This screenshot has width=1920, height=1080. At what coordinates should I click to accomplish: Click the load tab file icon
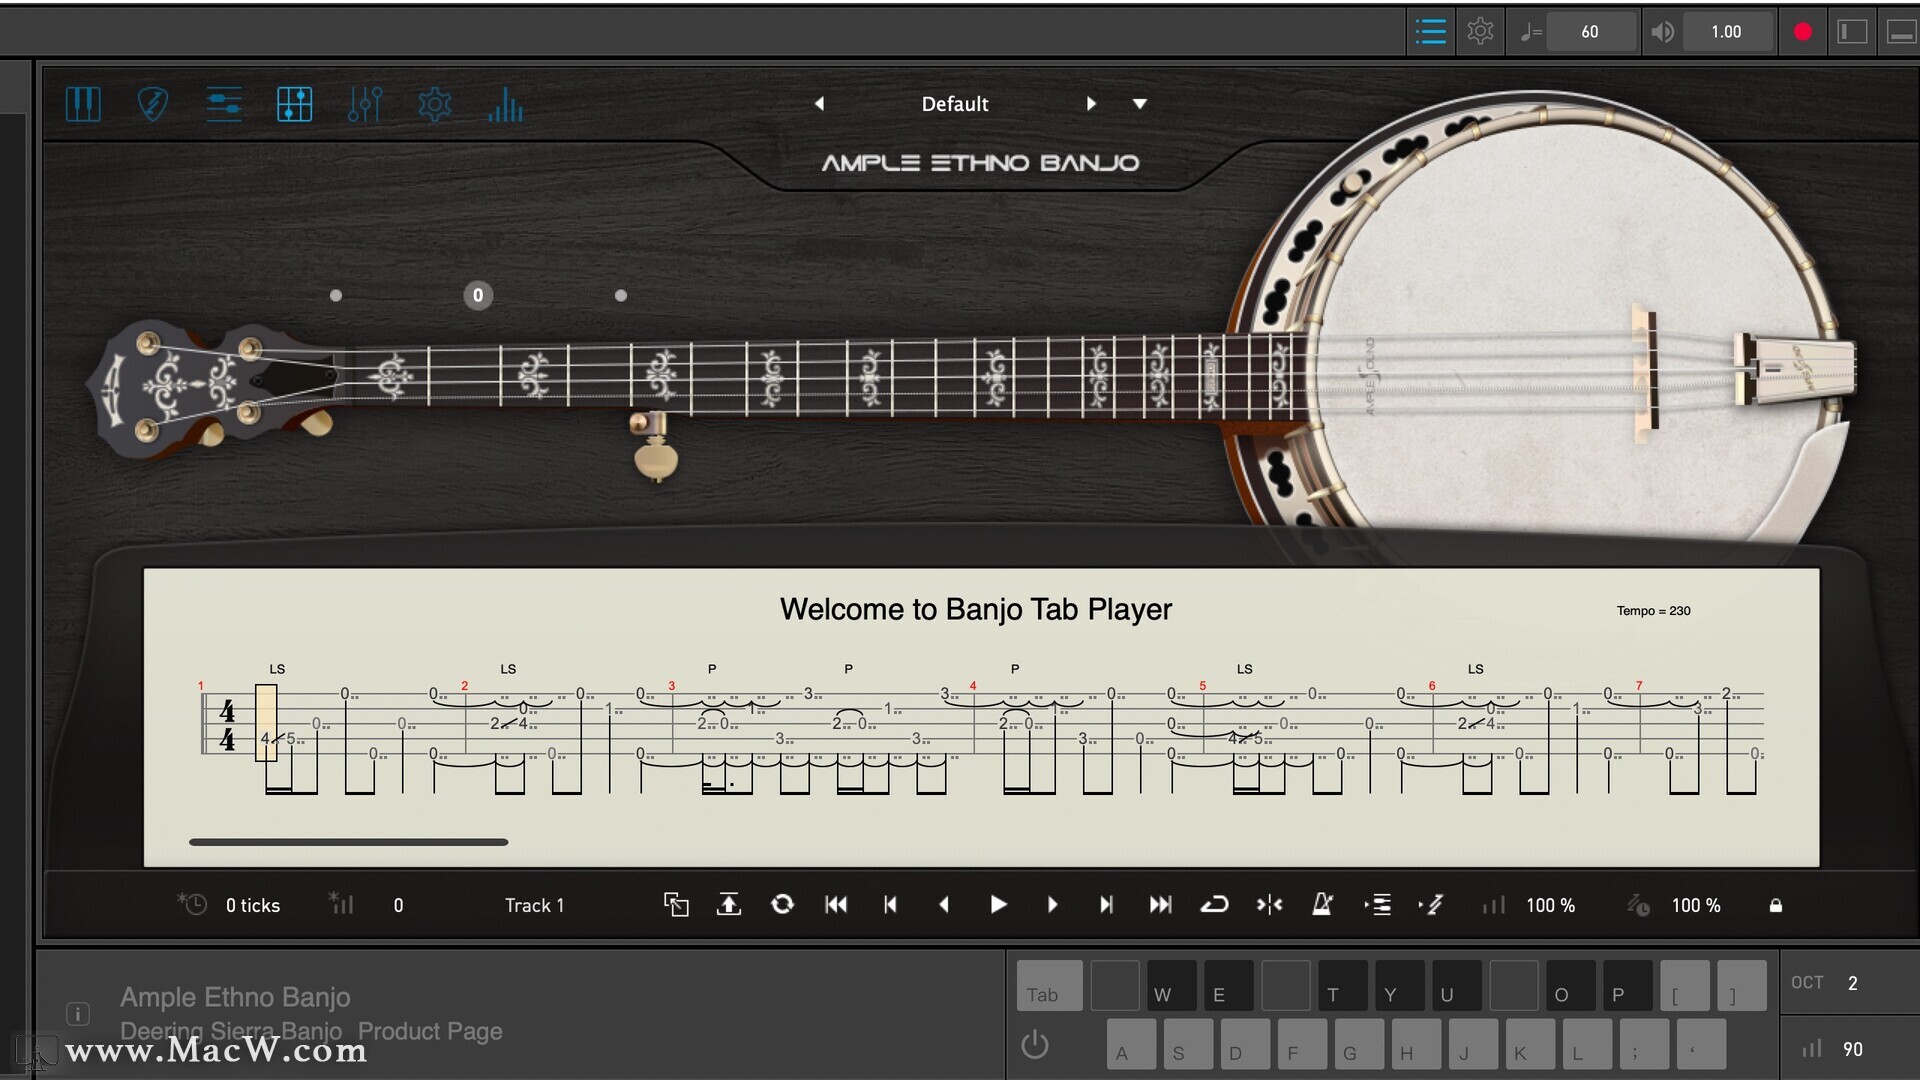coord(676,904)
